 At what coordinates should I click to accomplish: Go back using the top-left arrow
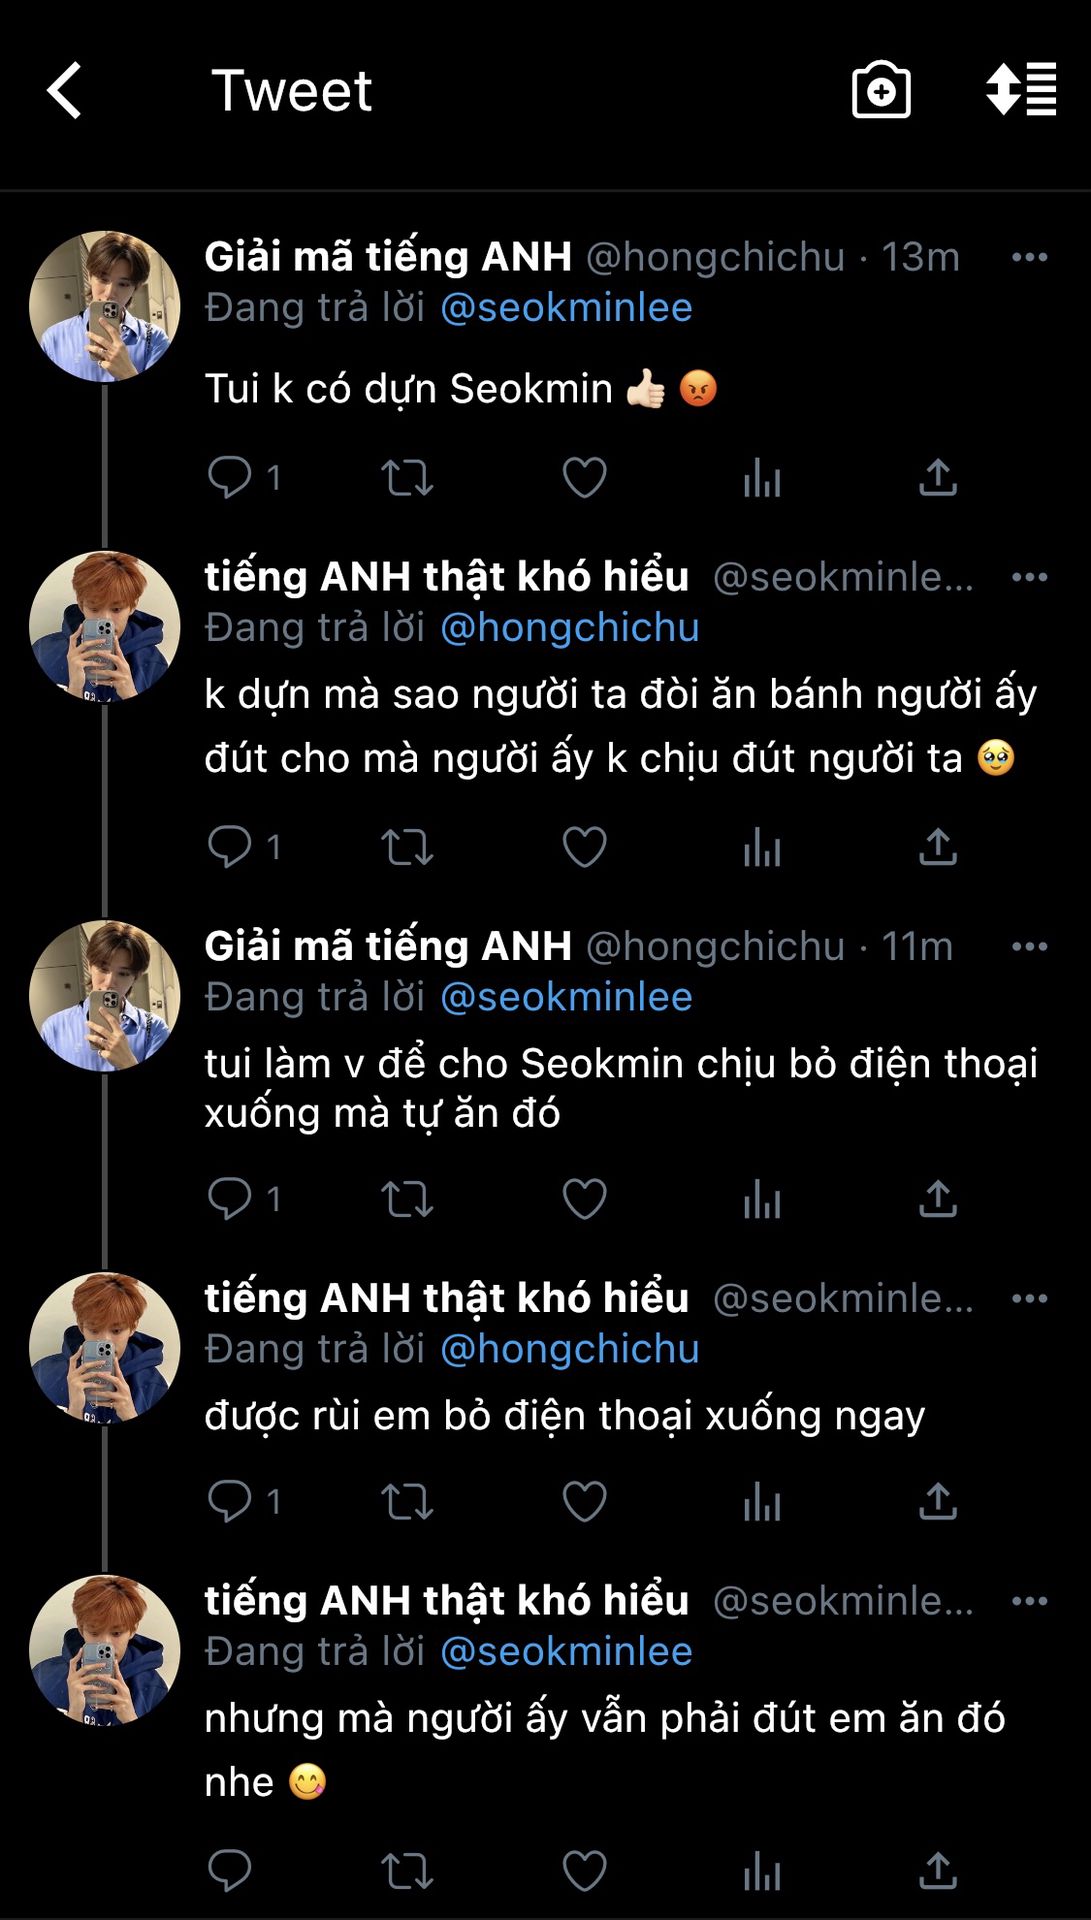point(65,91)
